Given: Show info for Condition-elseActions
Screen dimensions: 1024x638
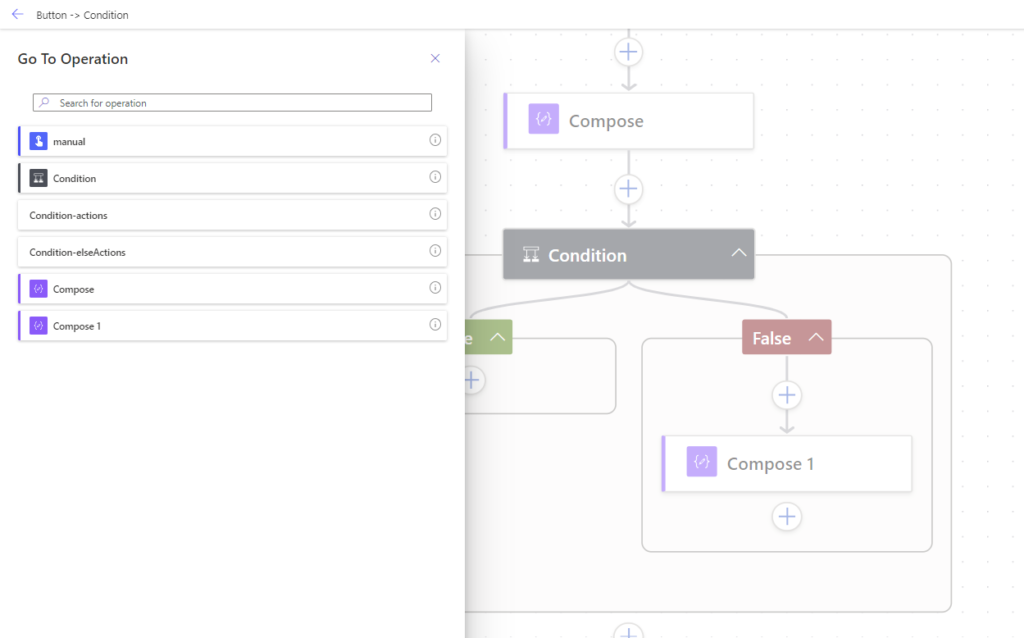Looking at the screenshot, I should coord(435,251).
